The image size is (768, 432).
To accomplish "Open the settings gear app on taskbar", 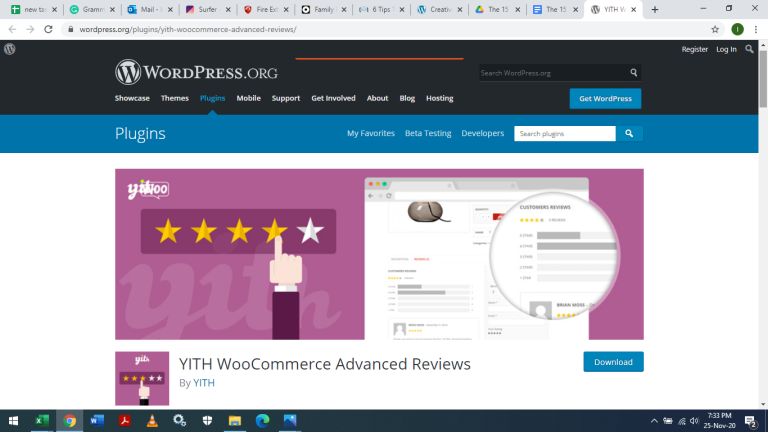I will click(179, 421).
